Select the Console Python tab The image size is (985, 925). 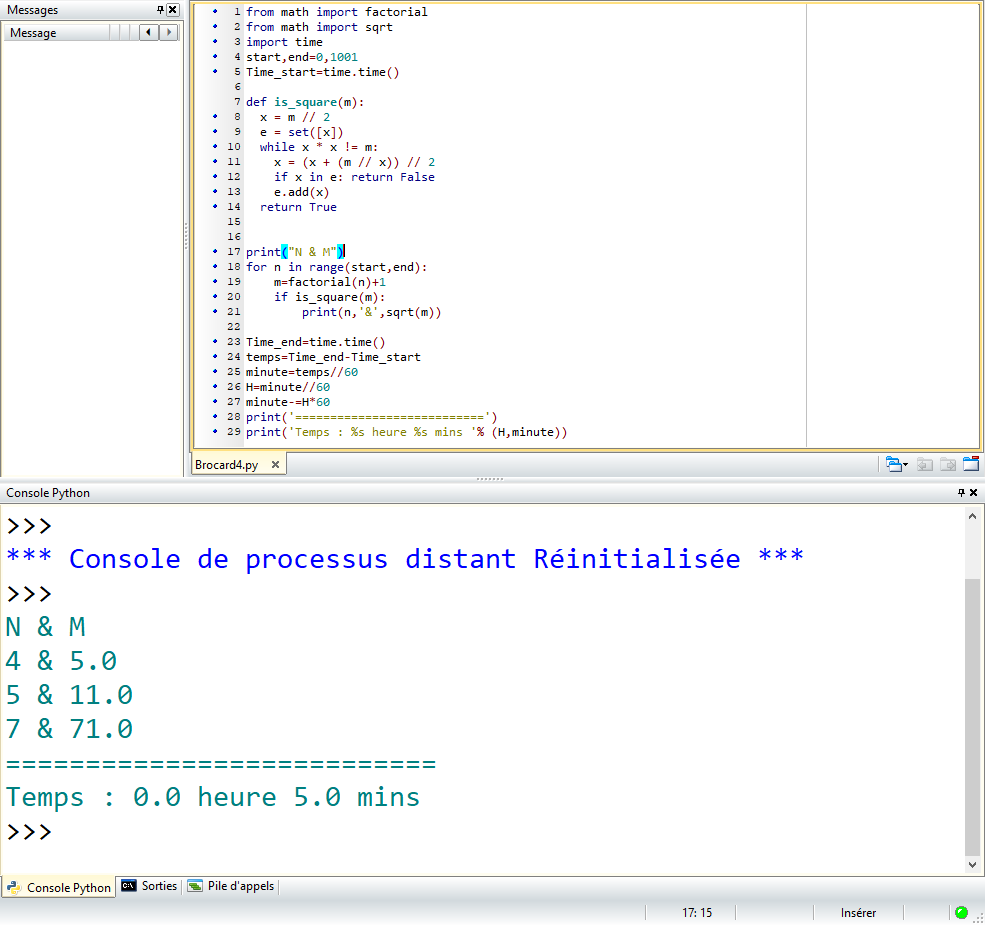click(x=60, y=887)
